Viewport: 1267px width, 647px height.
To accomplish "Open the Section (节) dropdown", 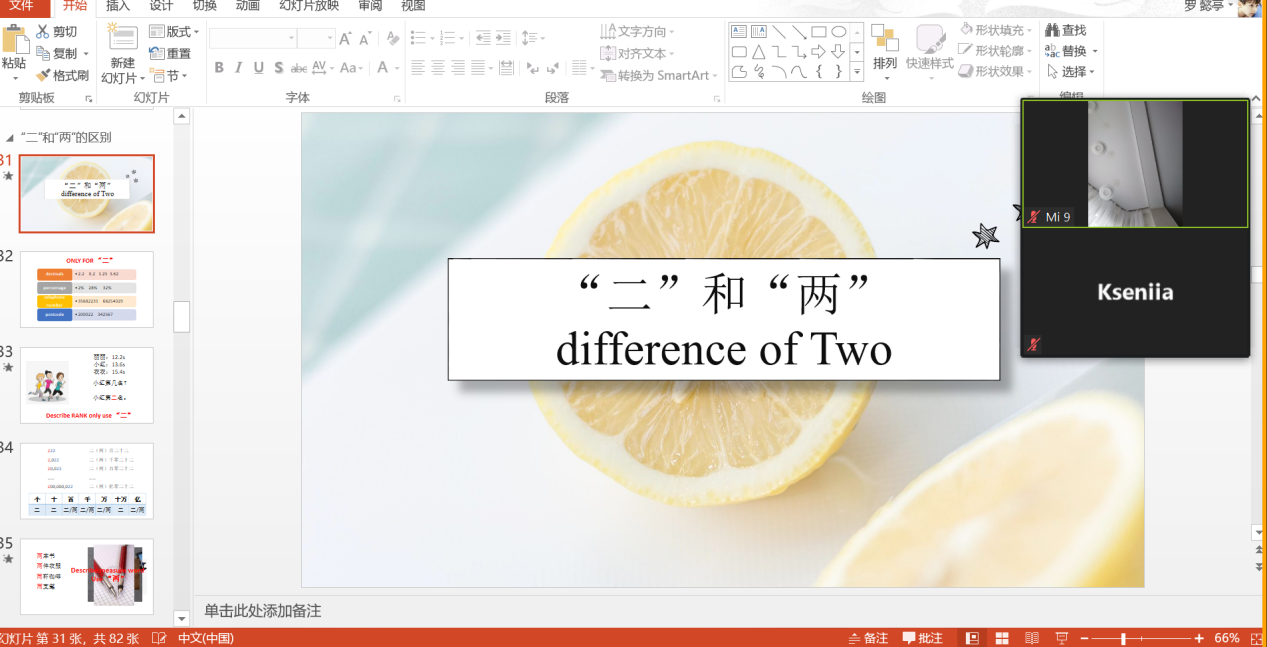I will tap(169, 76).
